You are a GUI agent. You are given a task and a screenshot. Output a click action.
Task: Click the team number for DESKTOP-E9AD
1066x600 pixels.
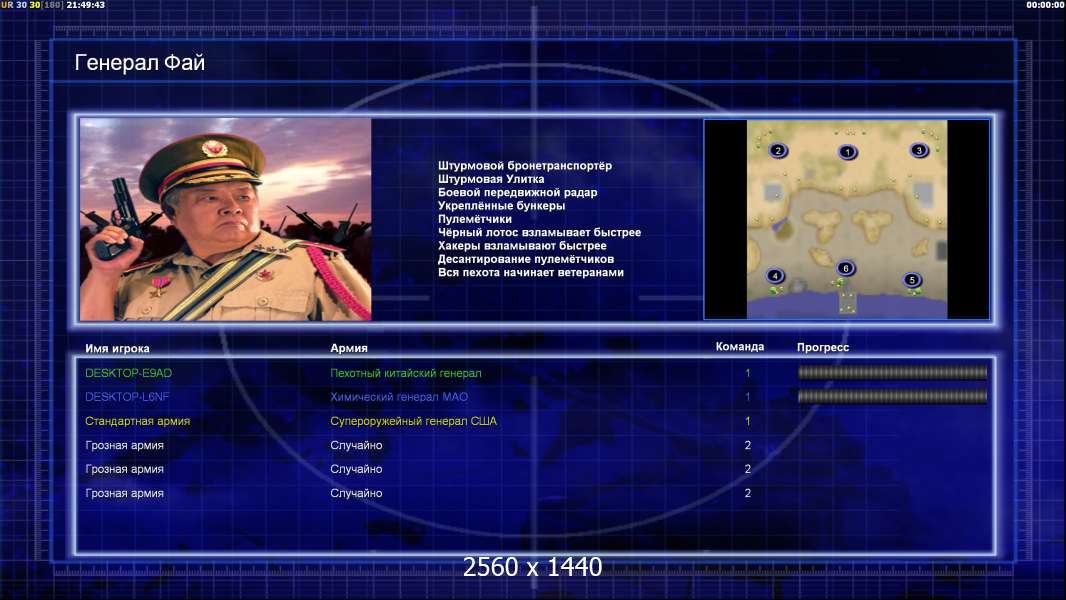pyautogui.click(x=747, y=373)
